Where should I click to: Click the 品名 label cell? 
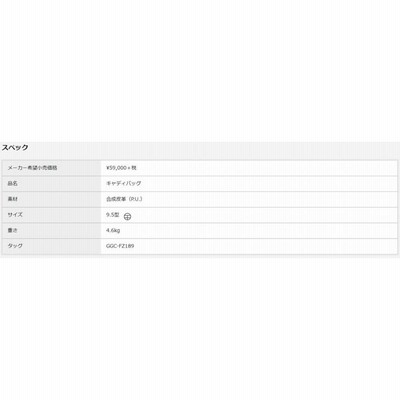pos(52,184)
